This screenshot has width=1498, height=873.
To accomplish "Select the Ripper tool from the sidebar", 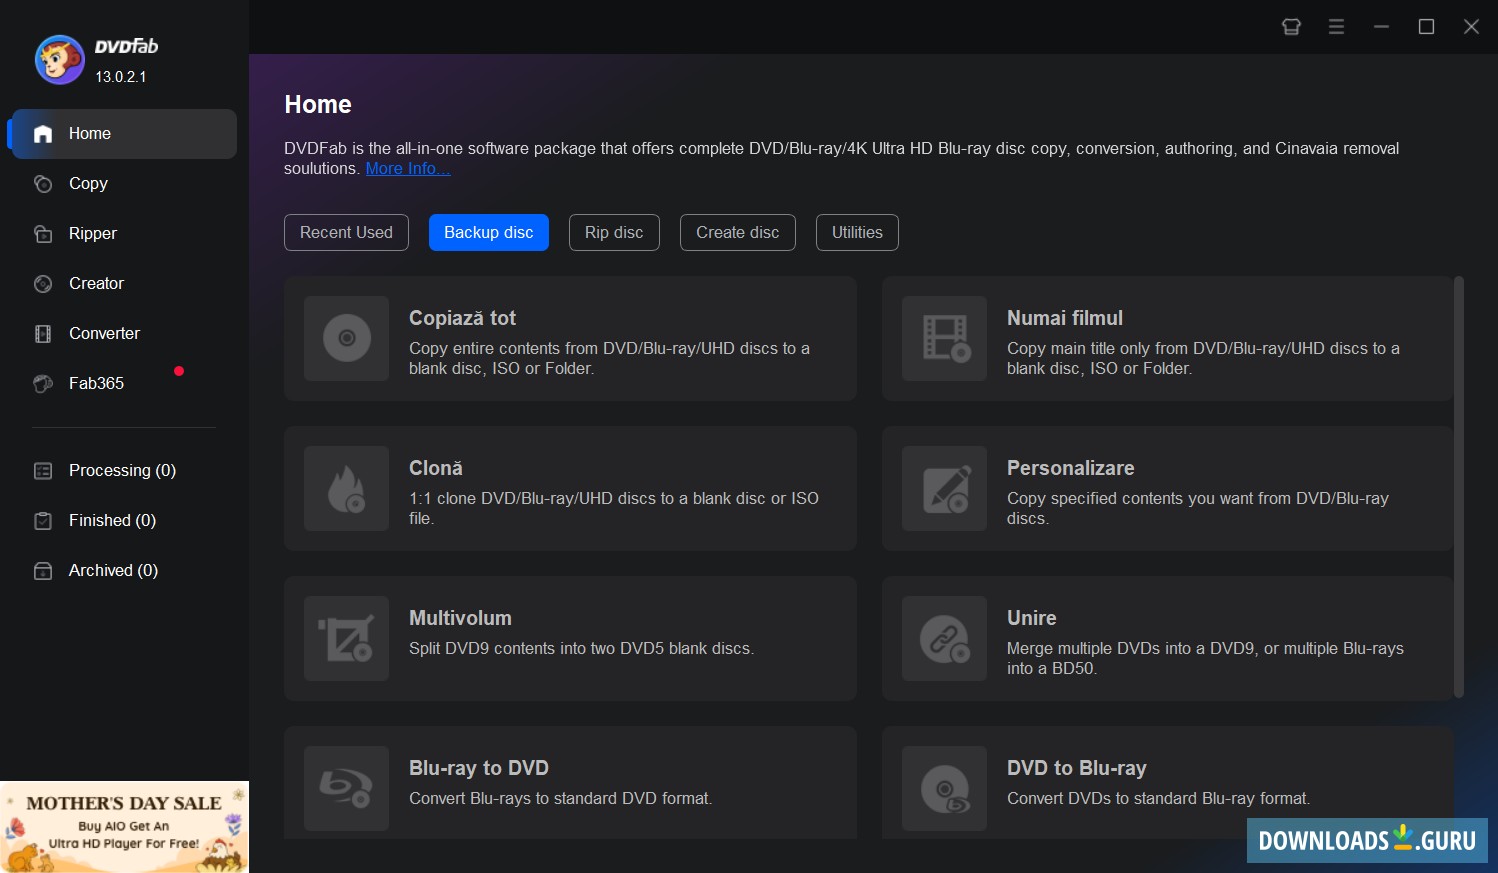I will coord(92,233).
